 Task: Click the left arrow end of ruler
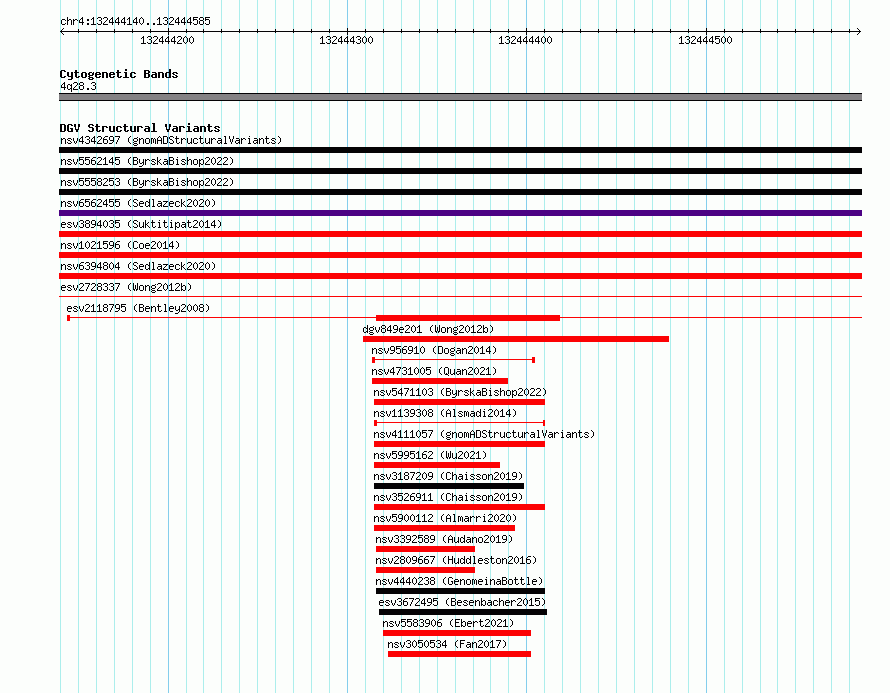coord(62,32)
